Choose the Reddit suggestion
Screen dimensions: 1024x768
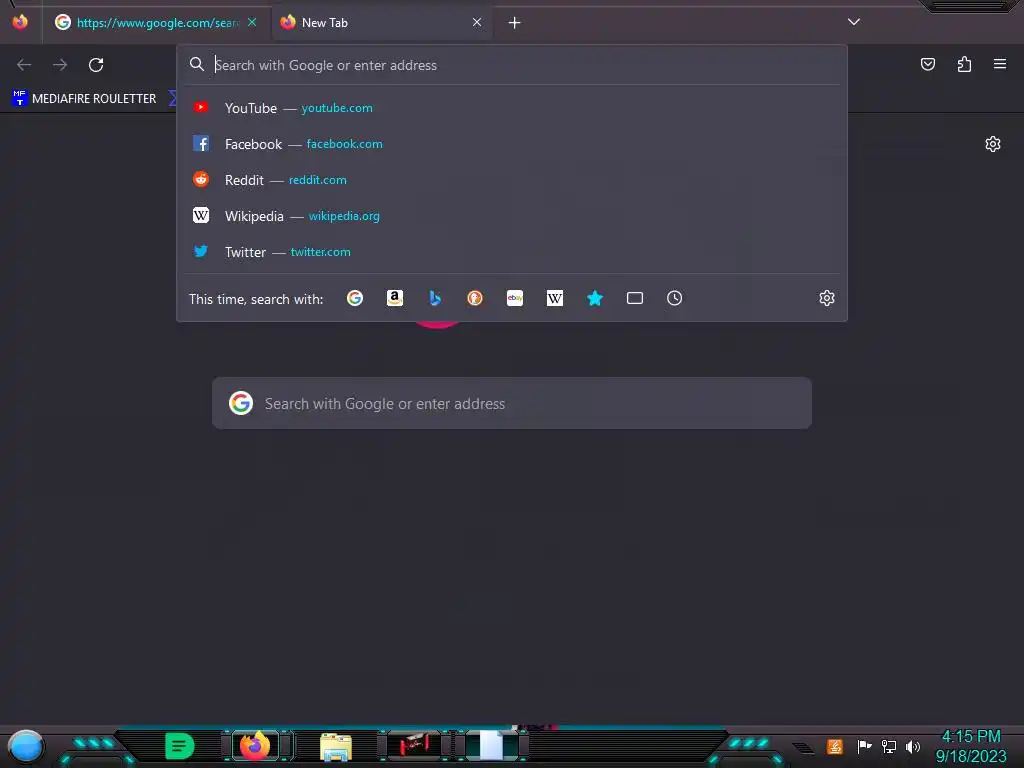tap(512, 180)
